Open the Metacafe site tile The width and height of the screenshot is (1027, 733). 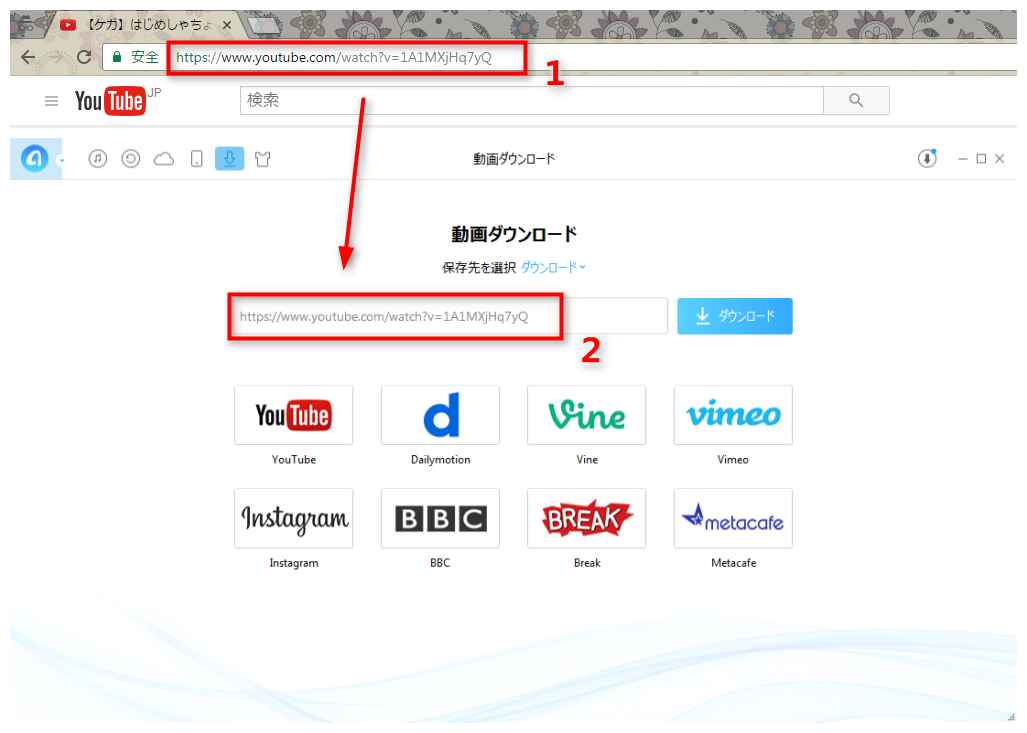[x=733, y=518]
